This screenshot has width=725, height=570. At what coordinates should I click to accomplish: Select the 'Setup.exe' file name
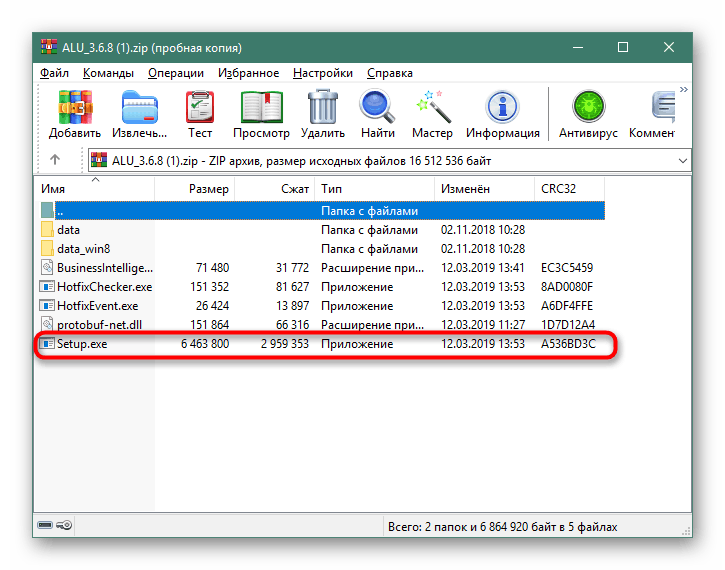coord(82,343)
